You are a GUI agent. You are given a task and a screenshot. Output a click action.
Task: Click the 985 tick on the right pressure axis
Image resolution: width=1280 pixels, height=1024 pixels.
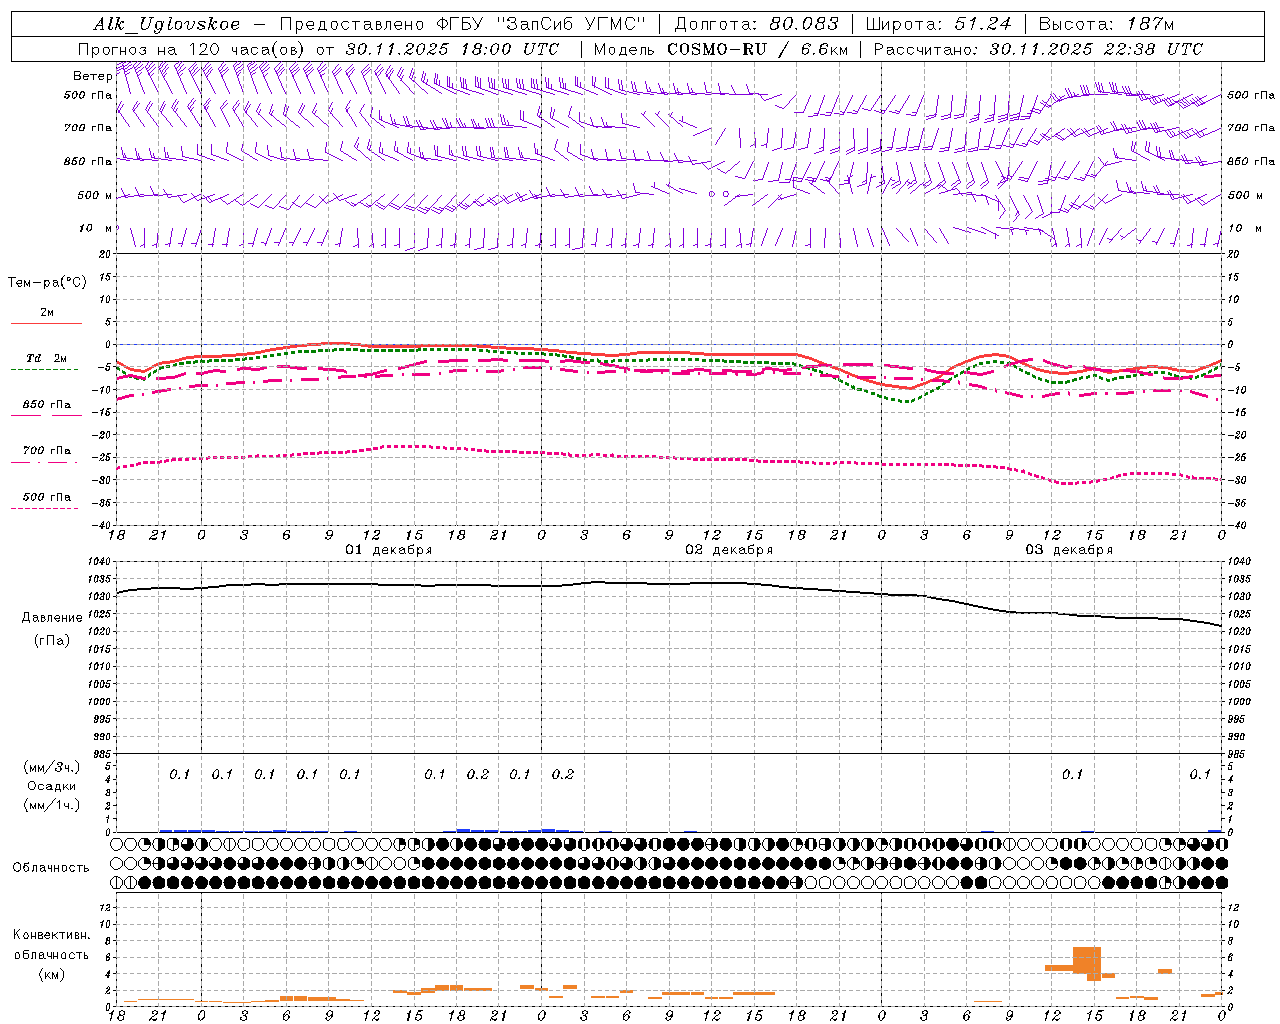1238,753
